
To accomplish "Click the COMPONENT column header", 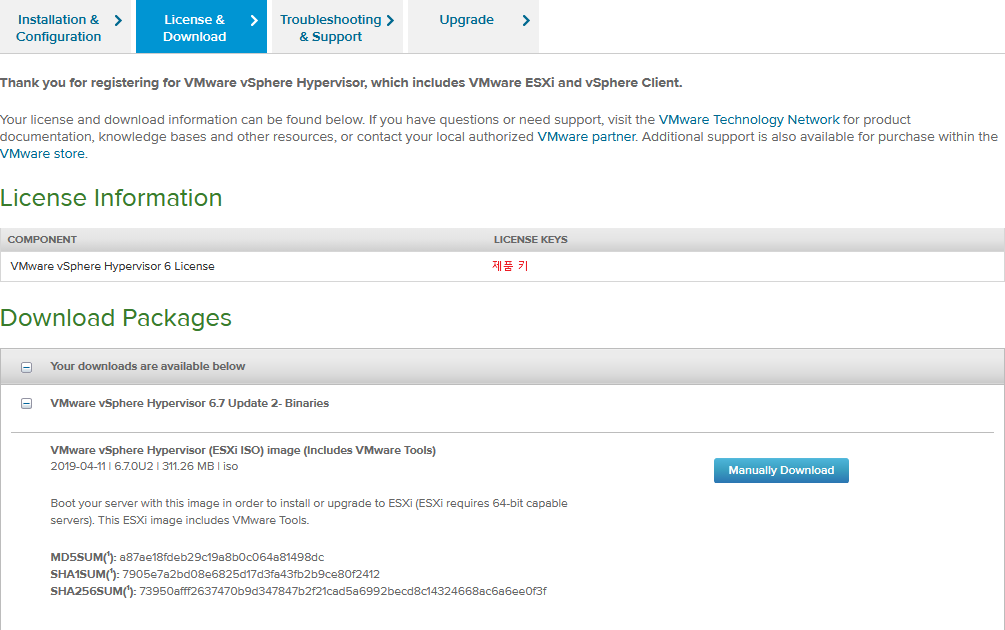I will tap(42, 240).
